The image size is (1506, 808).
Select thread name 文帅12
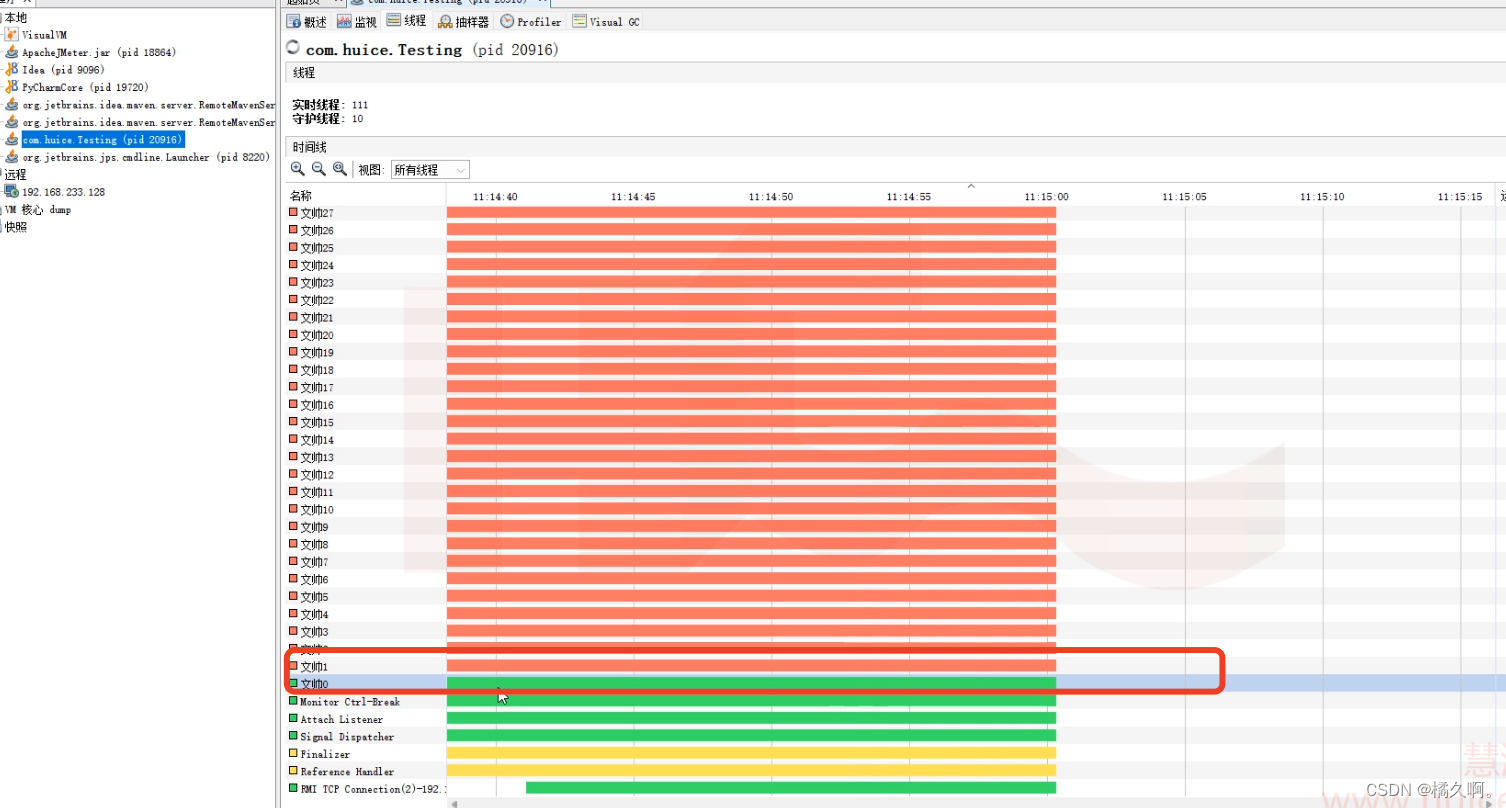[317, 475]
